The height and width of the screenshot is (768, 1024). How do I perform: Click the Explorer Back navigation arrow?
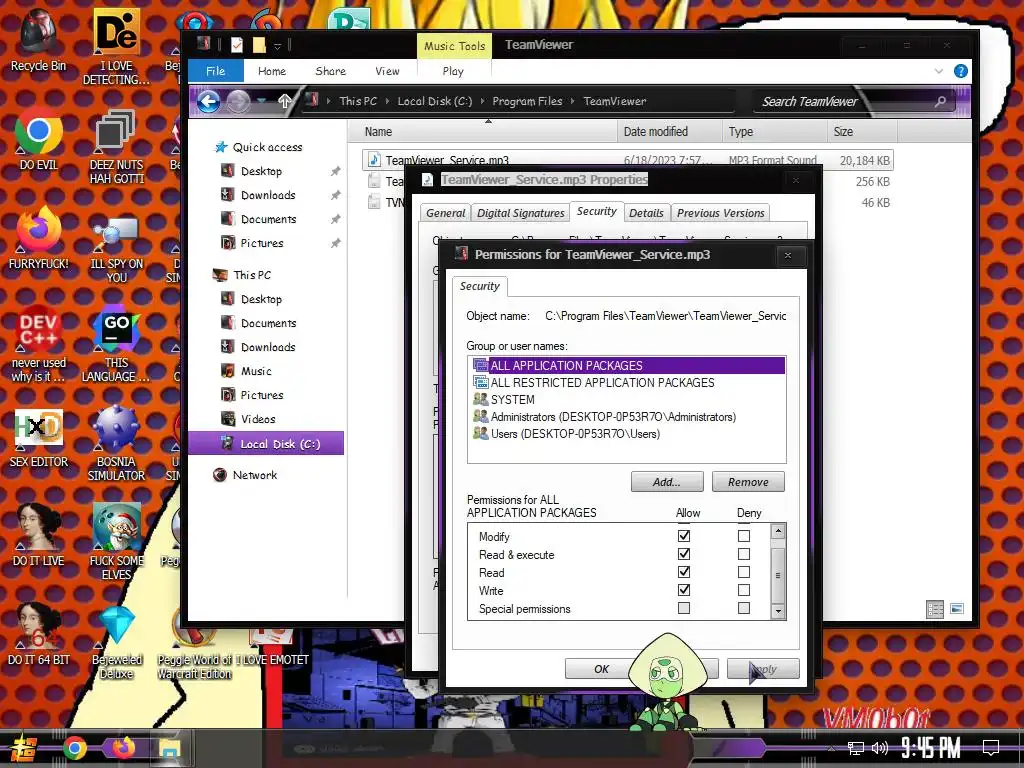tap(208, 101)
